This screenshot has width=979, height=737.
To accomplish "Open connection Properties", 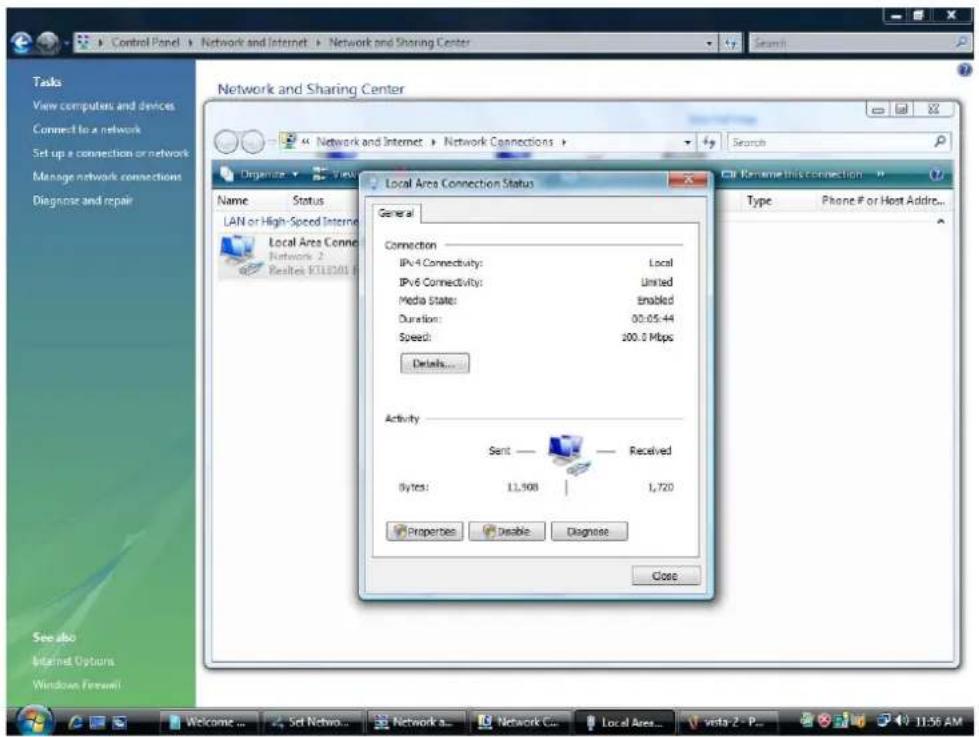I will tap(425, 532).
